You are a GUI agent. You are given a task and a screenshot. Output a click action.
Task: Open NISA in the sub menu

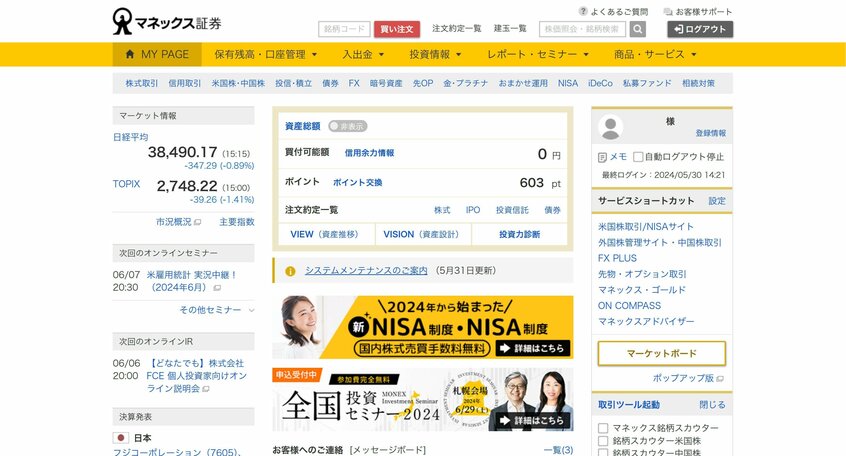(x=568, y=83)
